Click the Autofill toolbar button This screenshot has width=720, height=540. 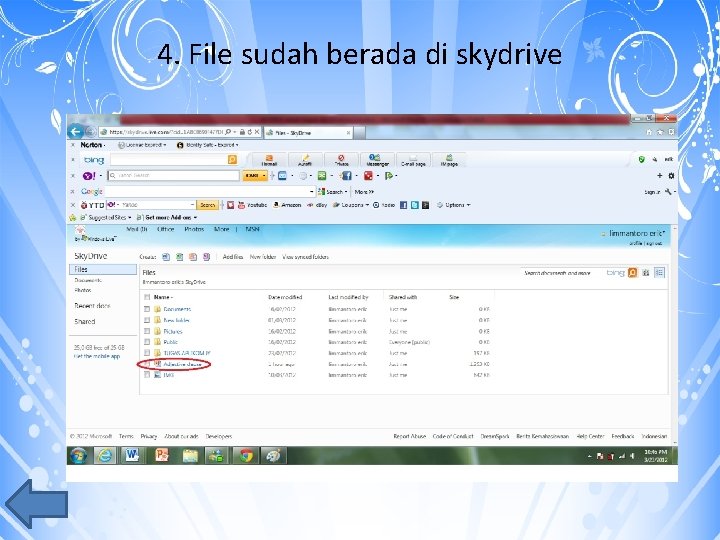305,160
